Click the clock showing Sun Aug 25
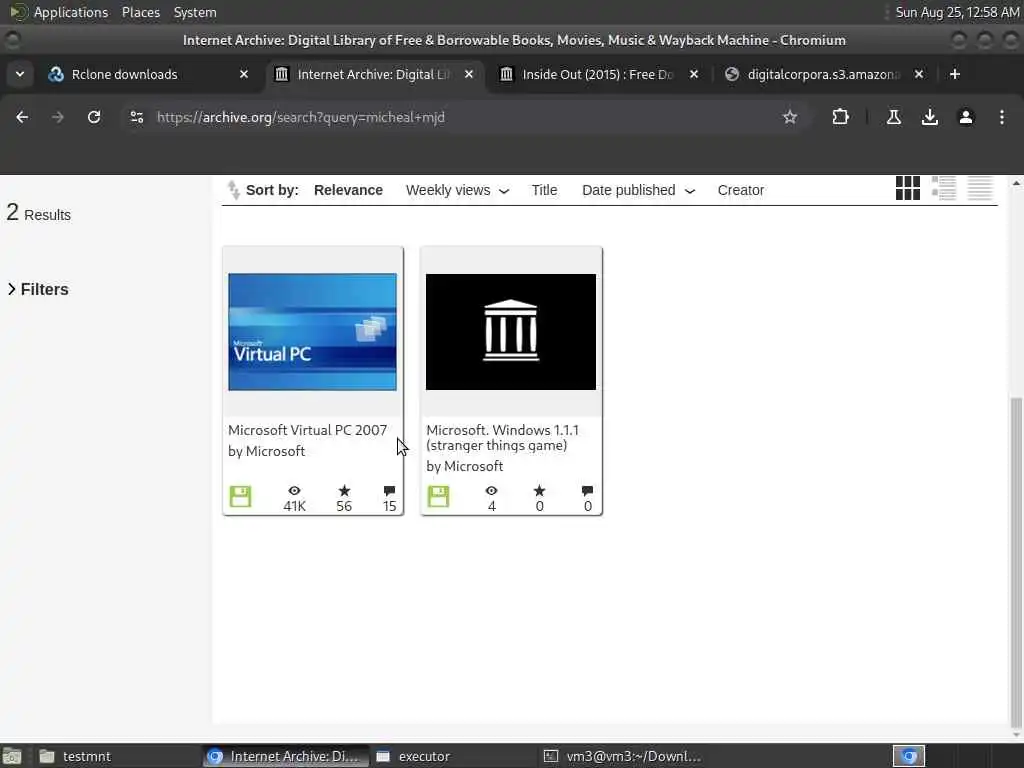The width and height of the screenshot is (1024, 768). tap(957, 12)
